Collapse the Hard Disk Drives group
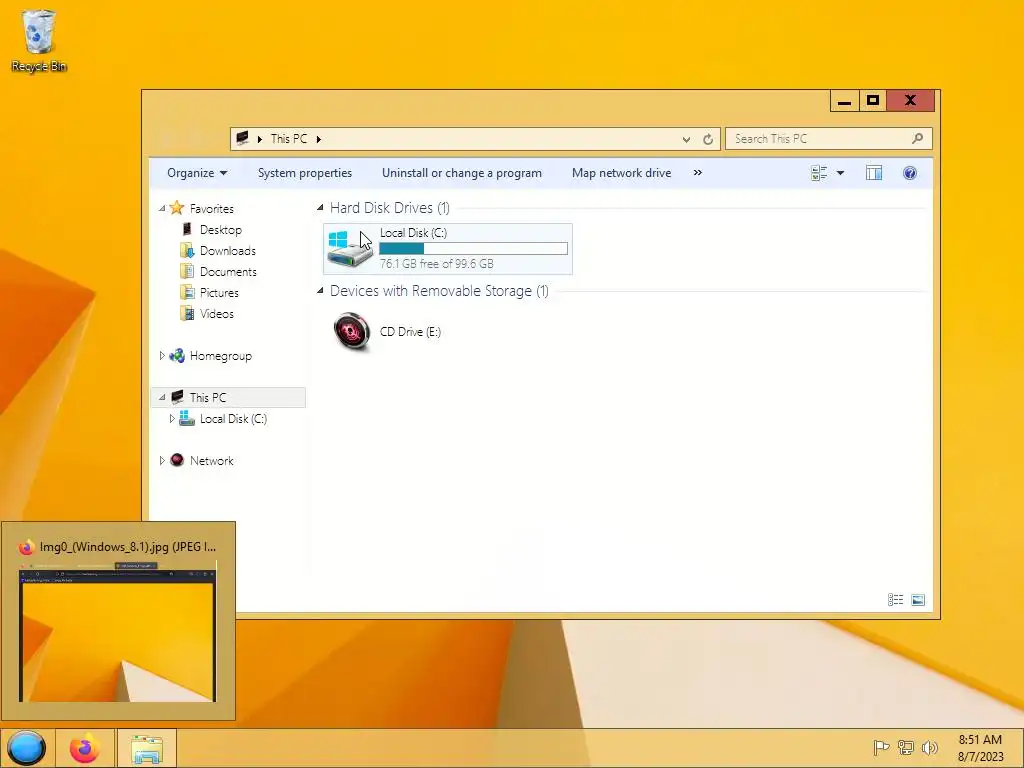 click(x=320, y=208)
